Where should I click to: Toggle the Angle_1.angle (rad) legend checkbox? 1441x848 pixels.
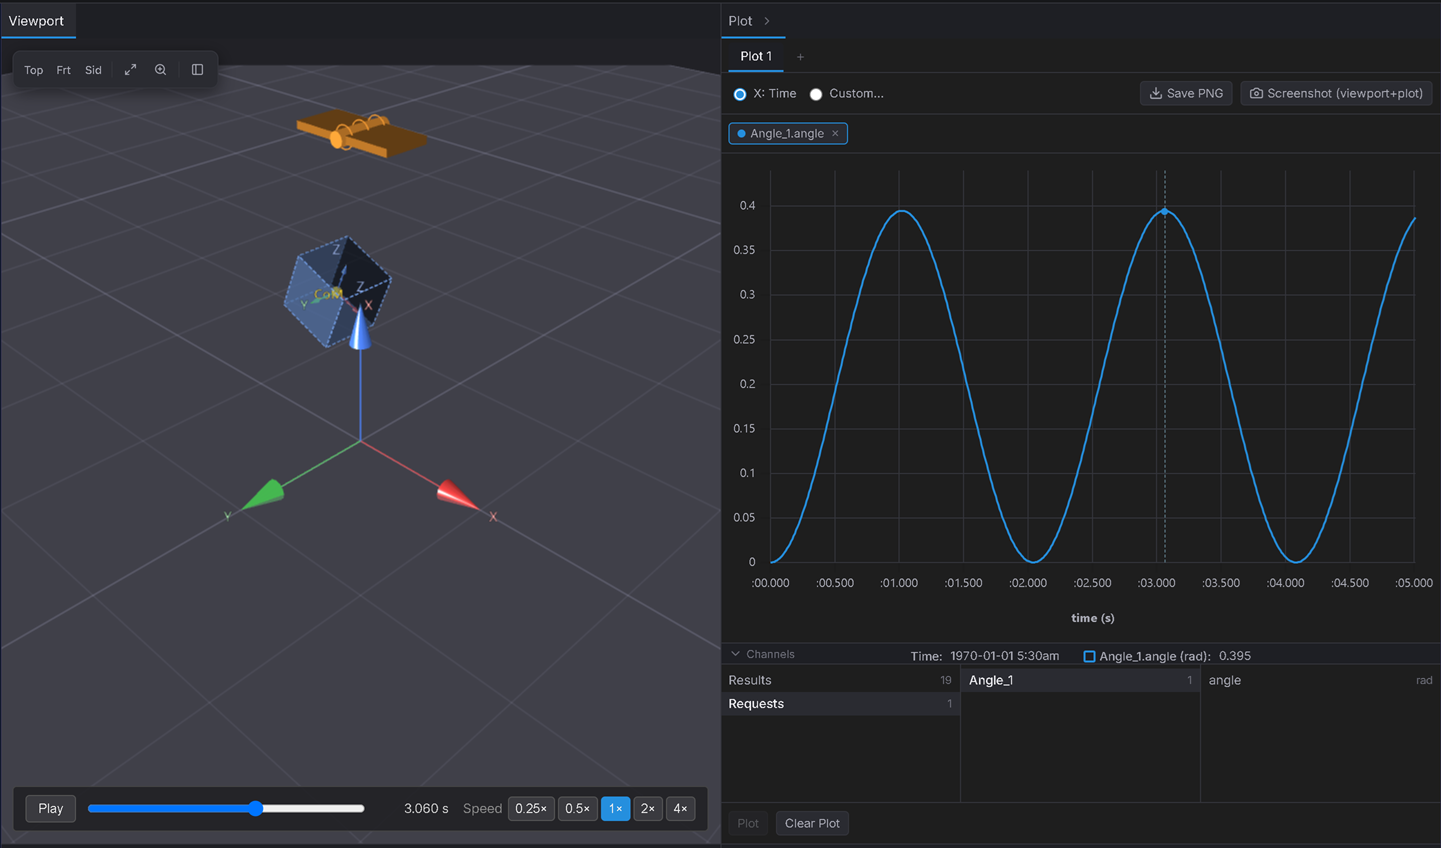(x=1089, y=656)
